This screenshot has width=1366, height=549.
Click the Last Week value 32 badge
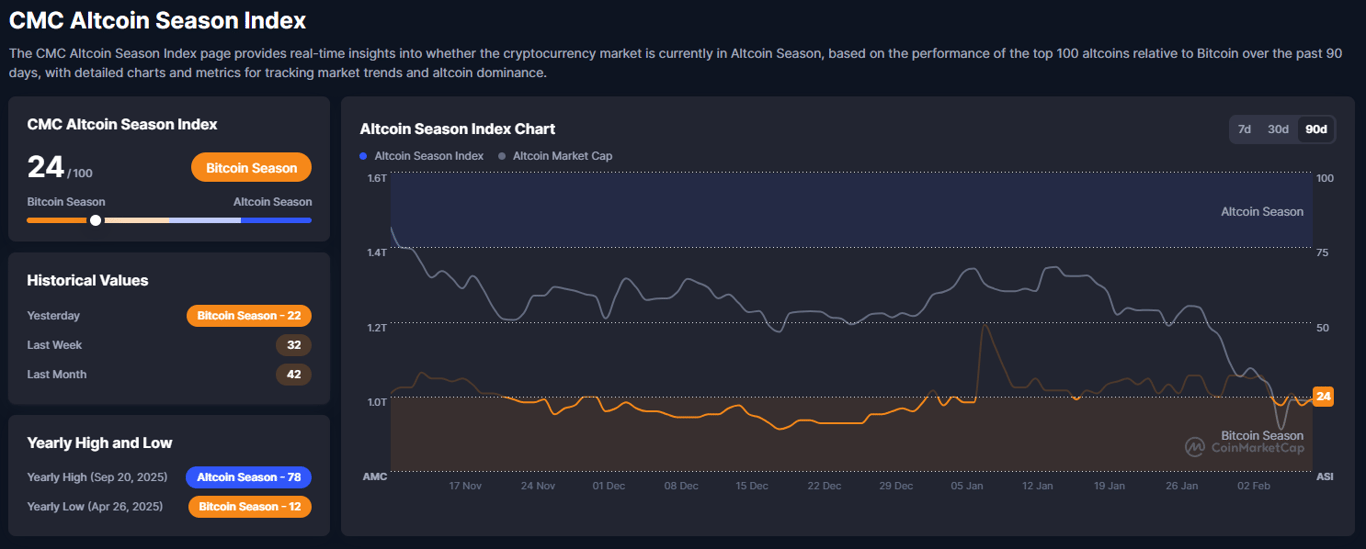click(294, 345)
